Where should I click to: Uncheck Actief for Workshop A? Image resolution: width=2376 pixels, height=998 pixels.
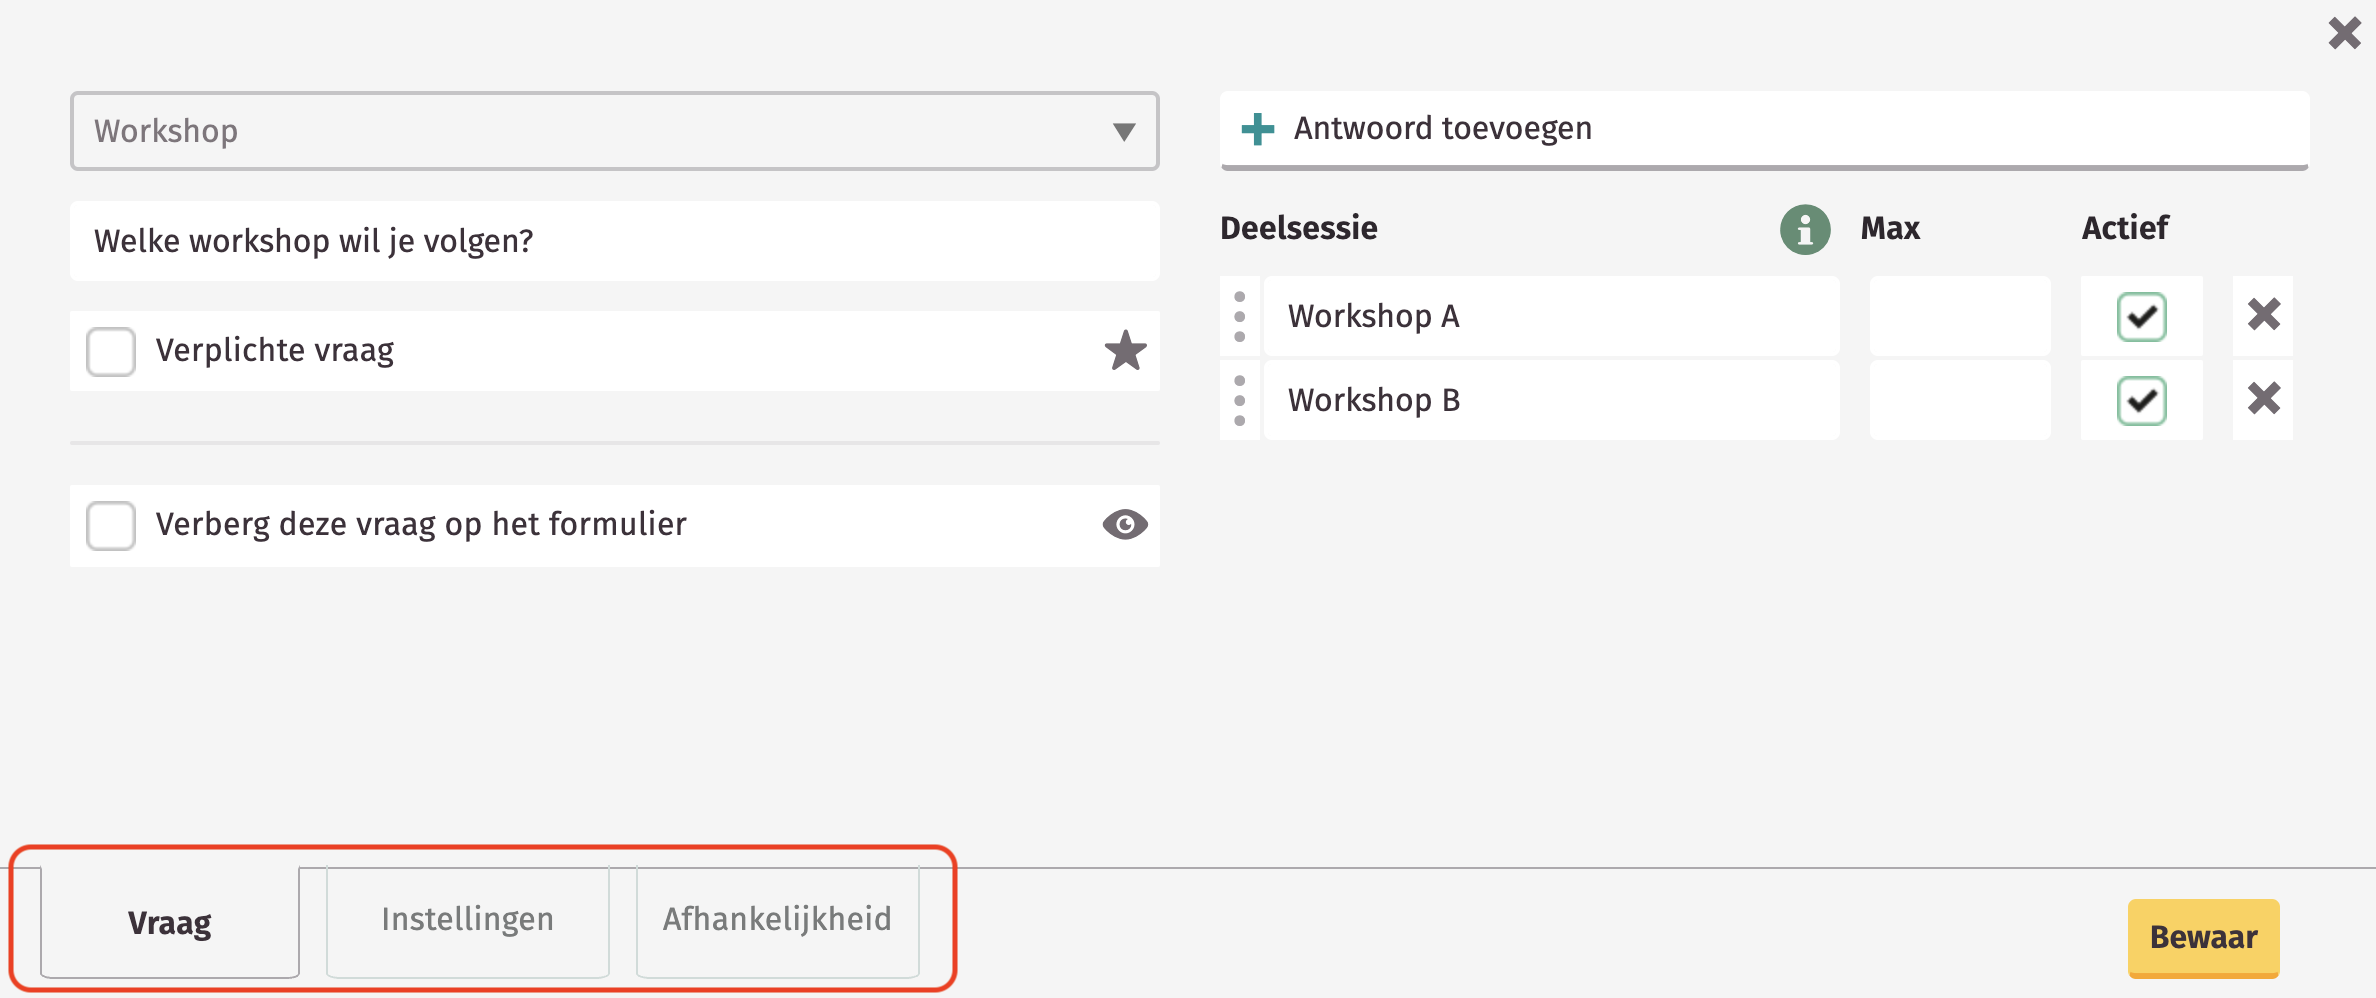pos(2141,317)
